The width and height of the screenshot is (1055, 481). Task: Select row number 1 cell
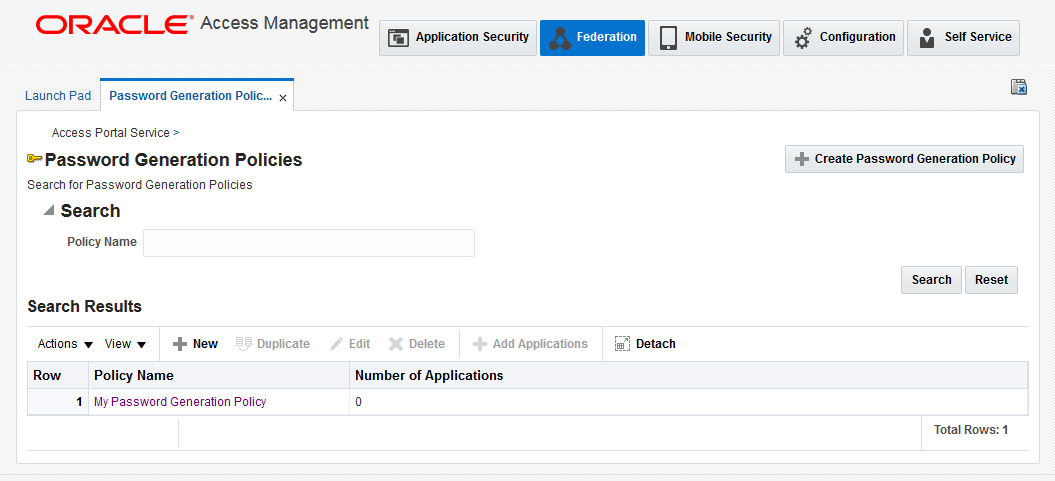[58, 402]
